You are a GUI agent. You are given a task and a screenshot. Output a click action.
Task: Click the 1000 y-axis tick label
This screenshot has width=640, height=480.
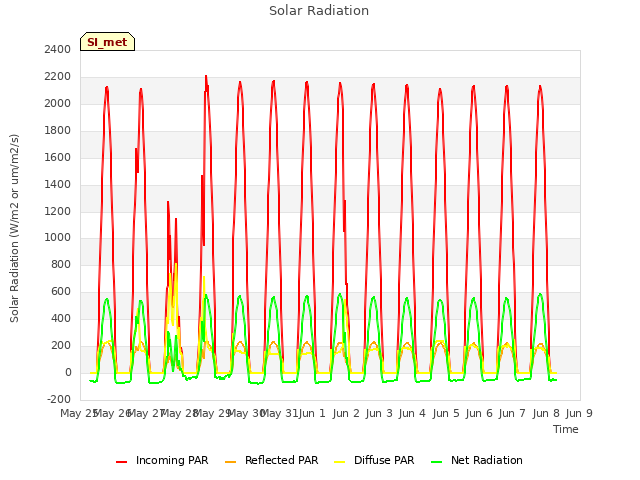click(58, 238)
